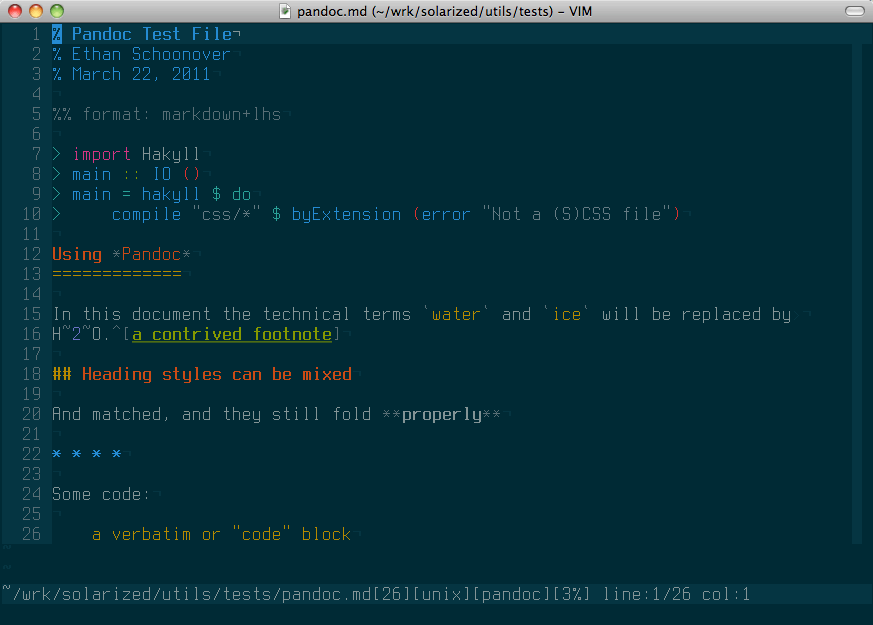Click line number 12 in the gutter
The width and height of the screenshot is (873, 625).
[31, 254]
